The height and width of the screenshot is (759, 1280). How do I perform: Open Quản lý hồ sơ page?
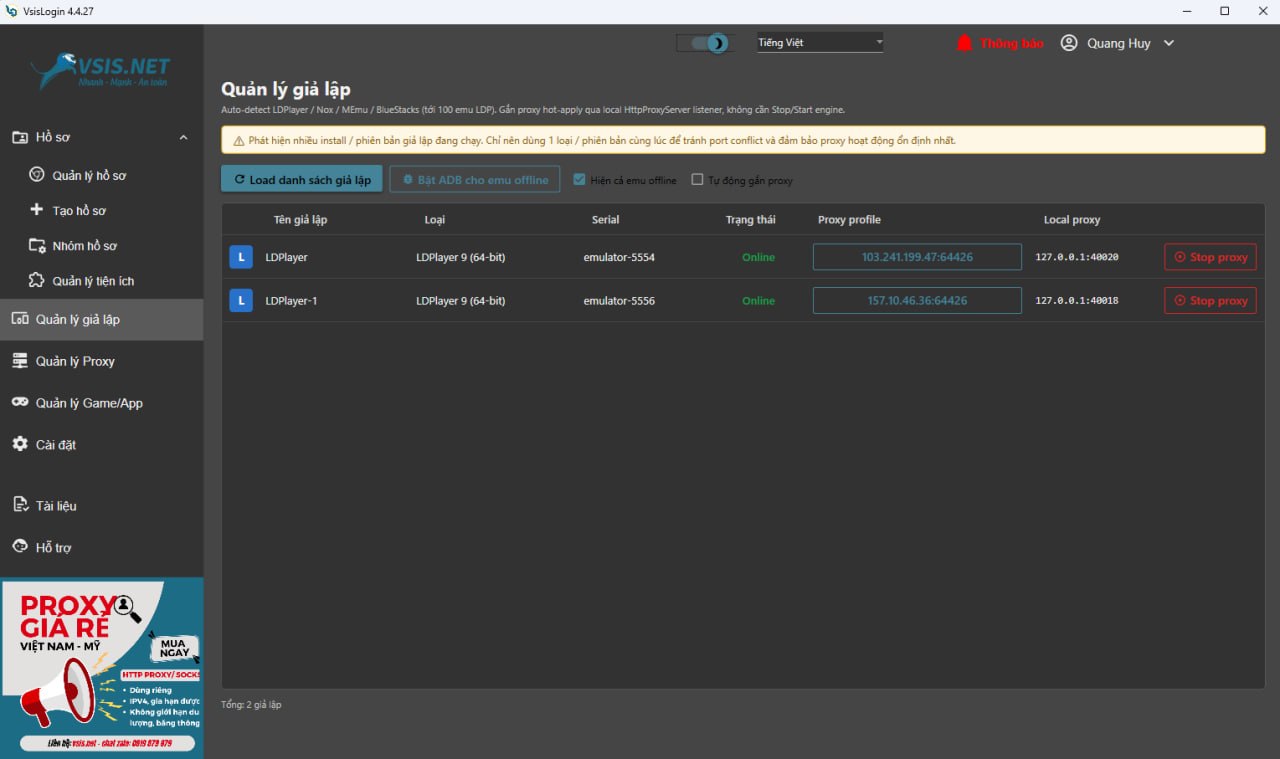click(x=89, y=176)
